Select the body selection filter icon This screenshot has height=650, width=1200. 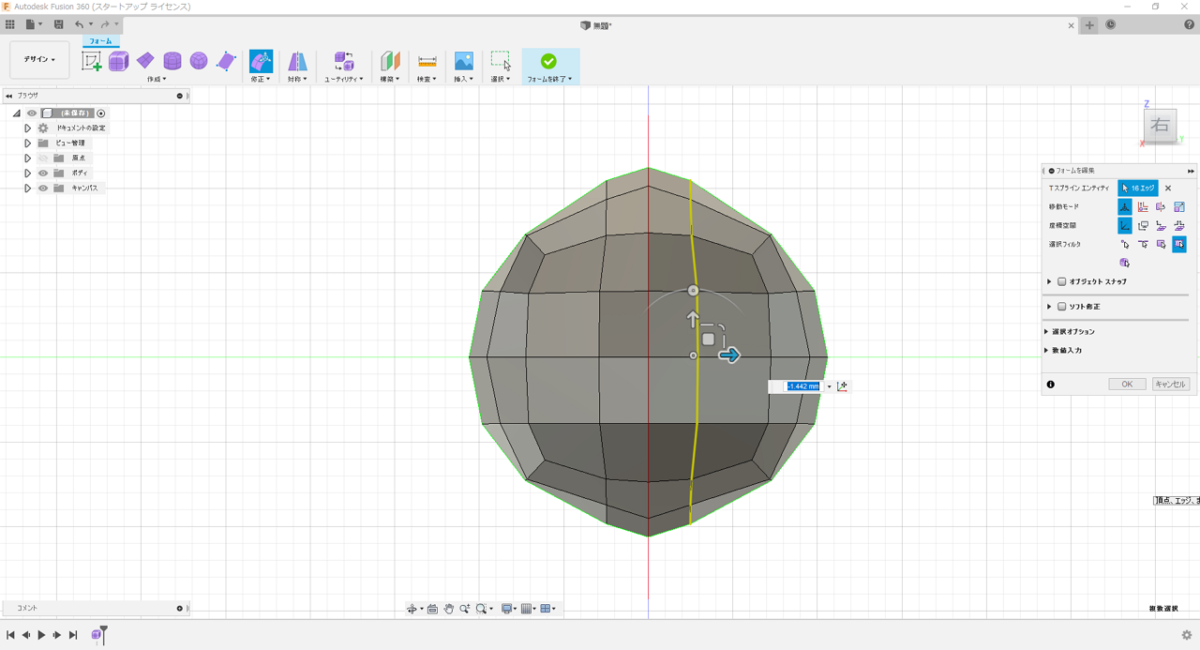click(1124, 263)
